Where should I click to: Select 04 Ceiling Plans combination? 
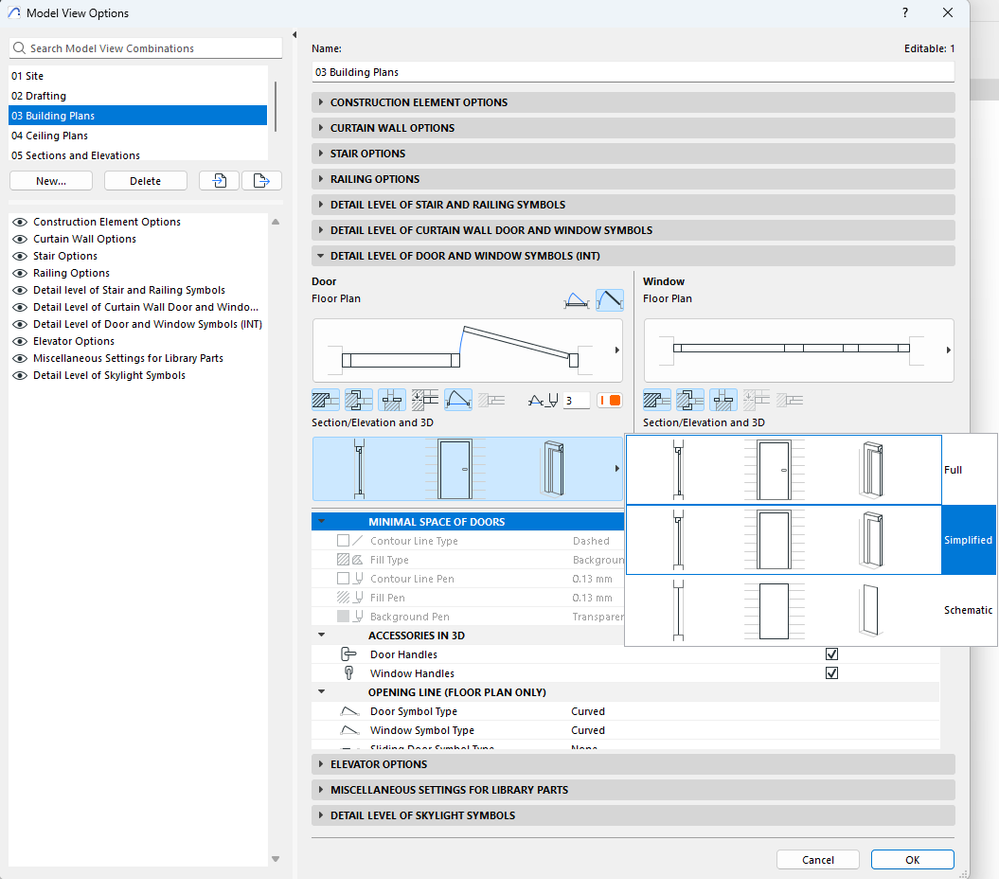[x=50, y=136]
